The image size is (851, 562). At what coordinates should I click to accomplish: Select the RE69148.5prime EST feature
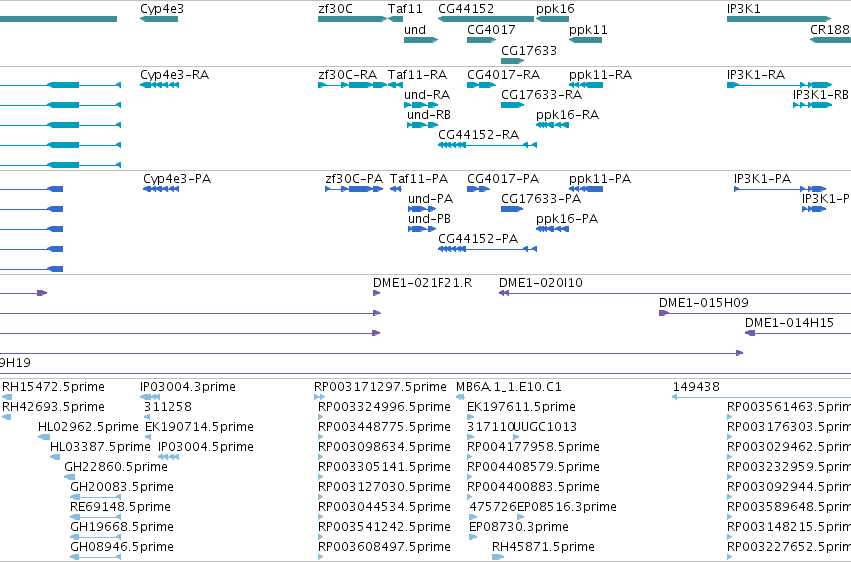(96, 517)
